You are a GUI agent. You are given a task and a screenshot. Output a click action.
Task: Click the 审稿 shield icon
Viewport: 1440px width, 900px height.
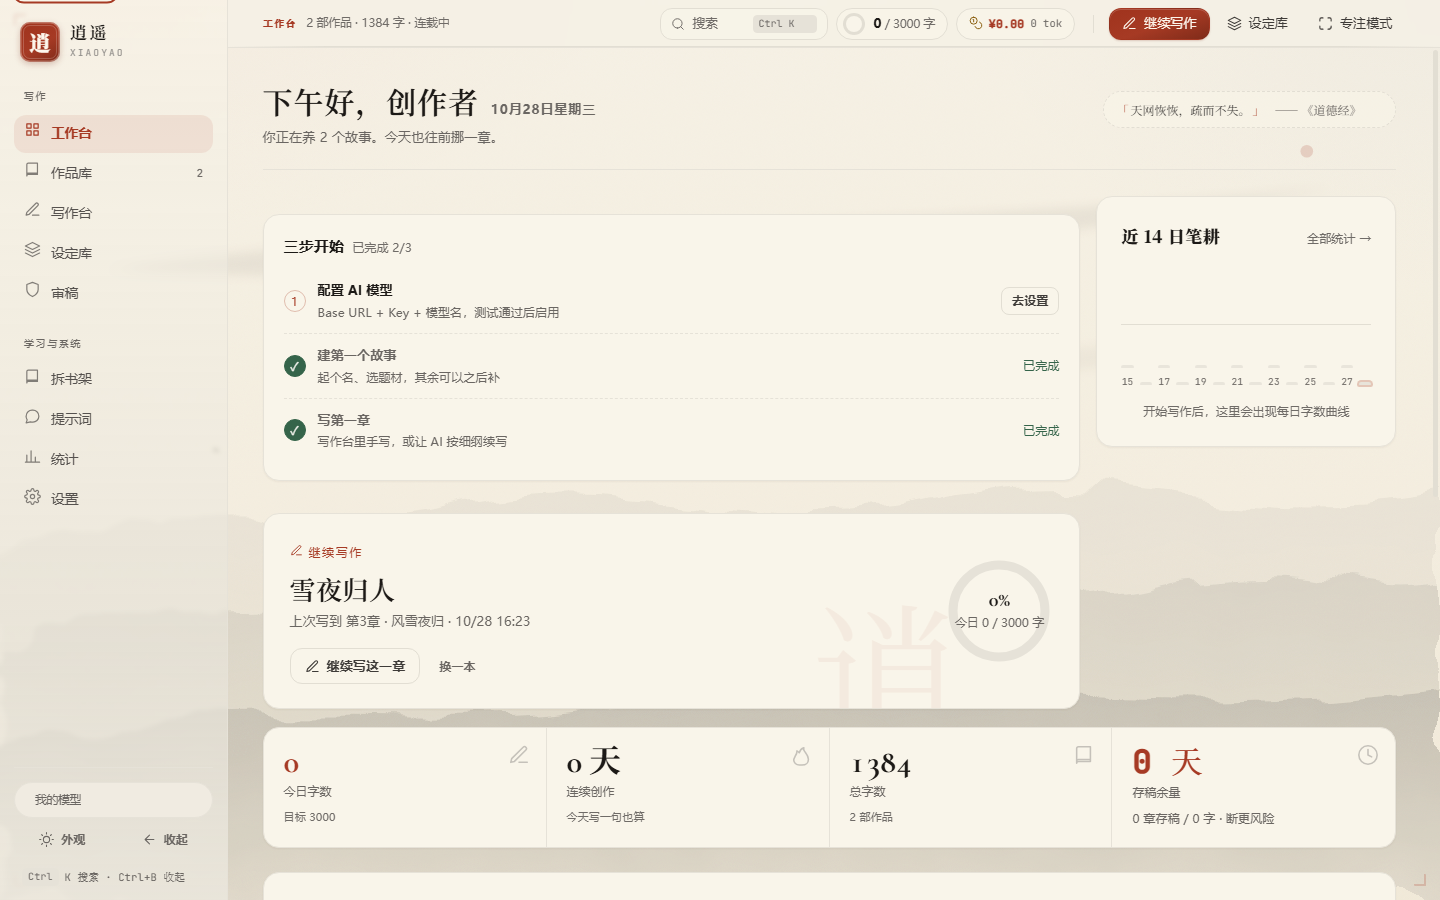(32, 291)
